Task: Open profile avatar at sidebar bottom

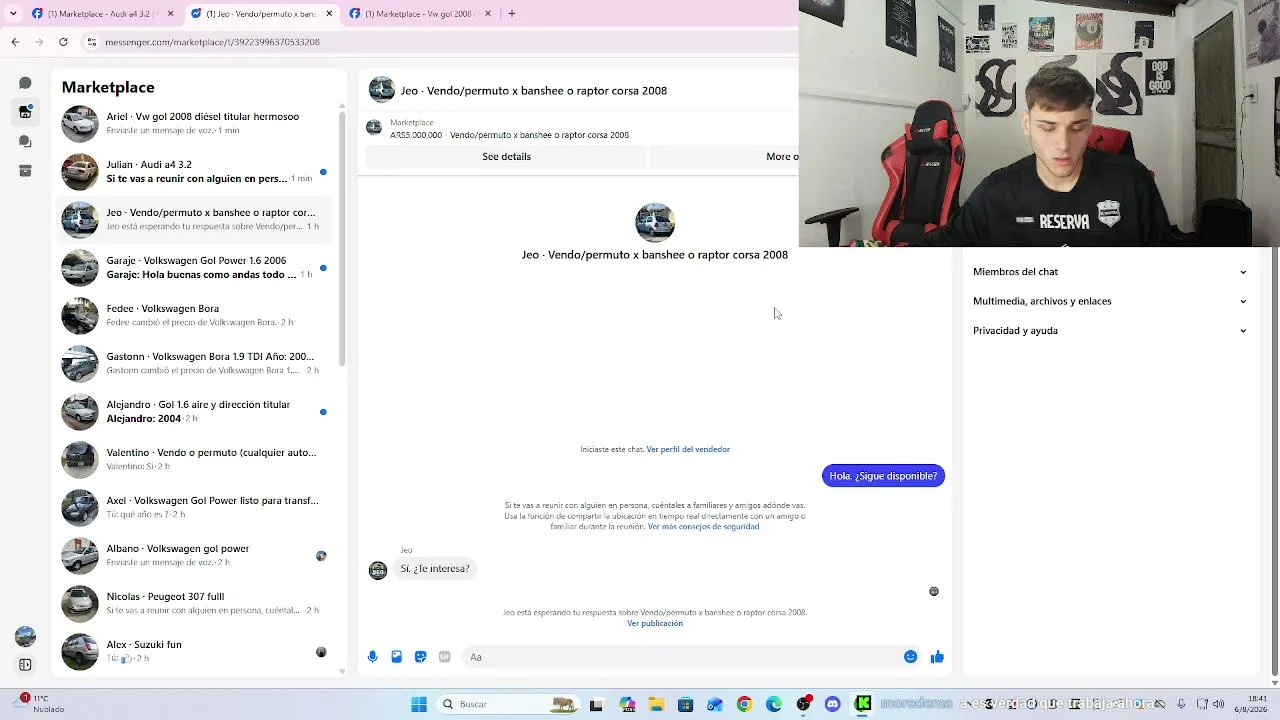Action: (x=25, y=636)
